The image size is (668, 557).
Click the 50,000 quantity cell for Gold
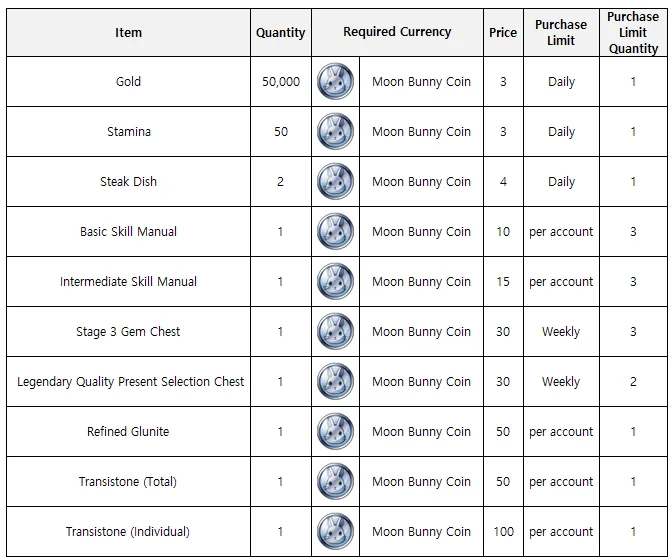[x=281, y=82]
